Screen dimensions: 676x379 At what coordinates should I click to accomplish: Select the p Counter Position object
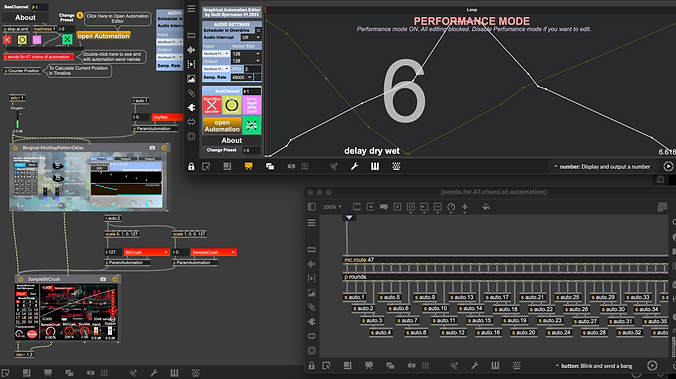(23, 71)
